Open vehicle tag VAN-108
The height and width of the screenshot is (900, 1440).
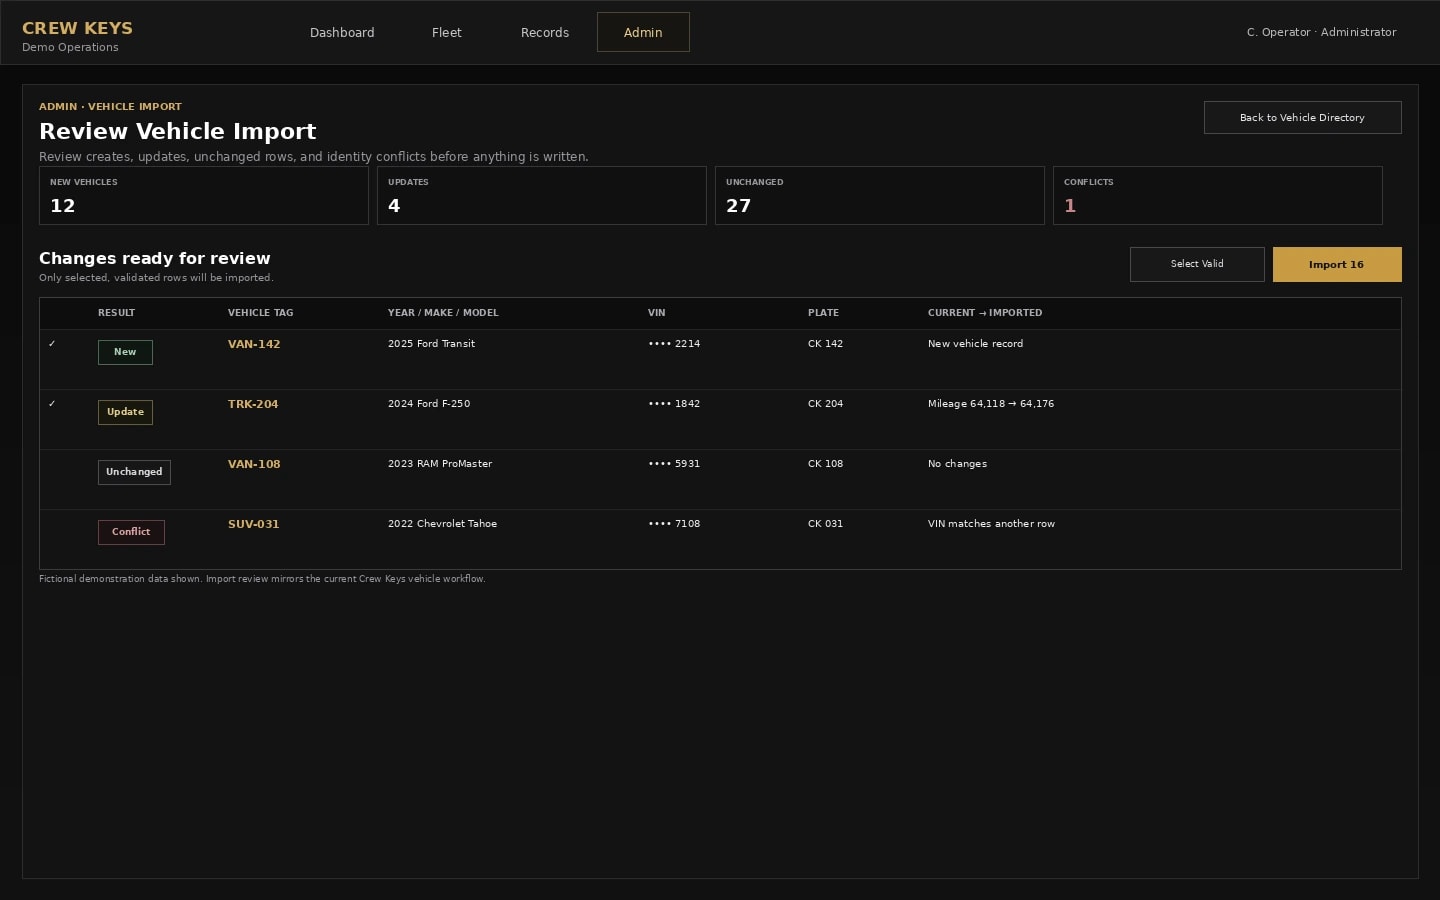tap(254, 464)
